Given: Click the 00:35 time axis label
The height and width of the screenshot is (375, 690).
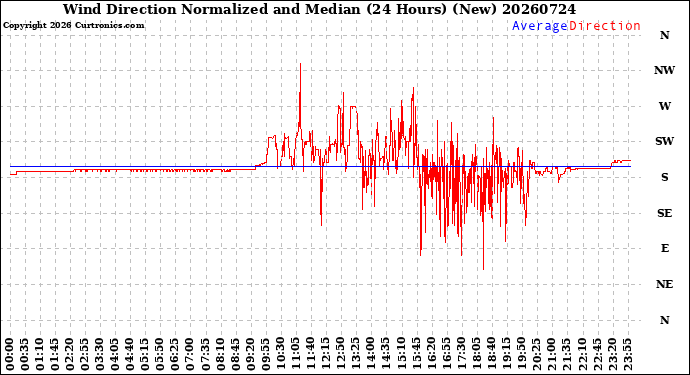Looking at the screenshot, I should click(x=25, y=354).
